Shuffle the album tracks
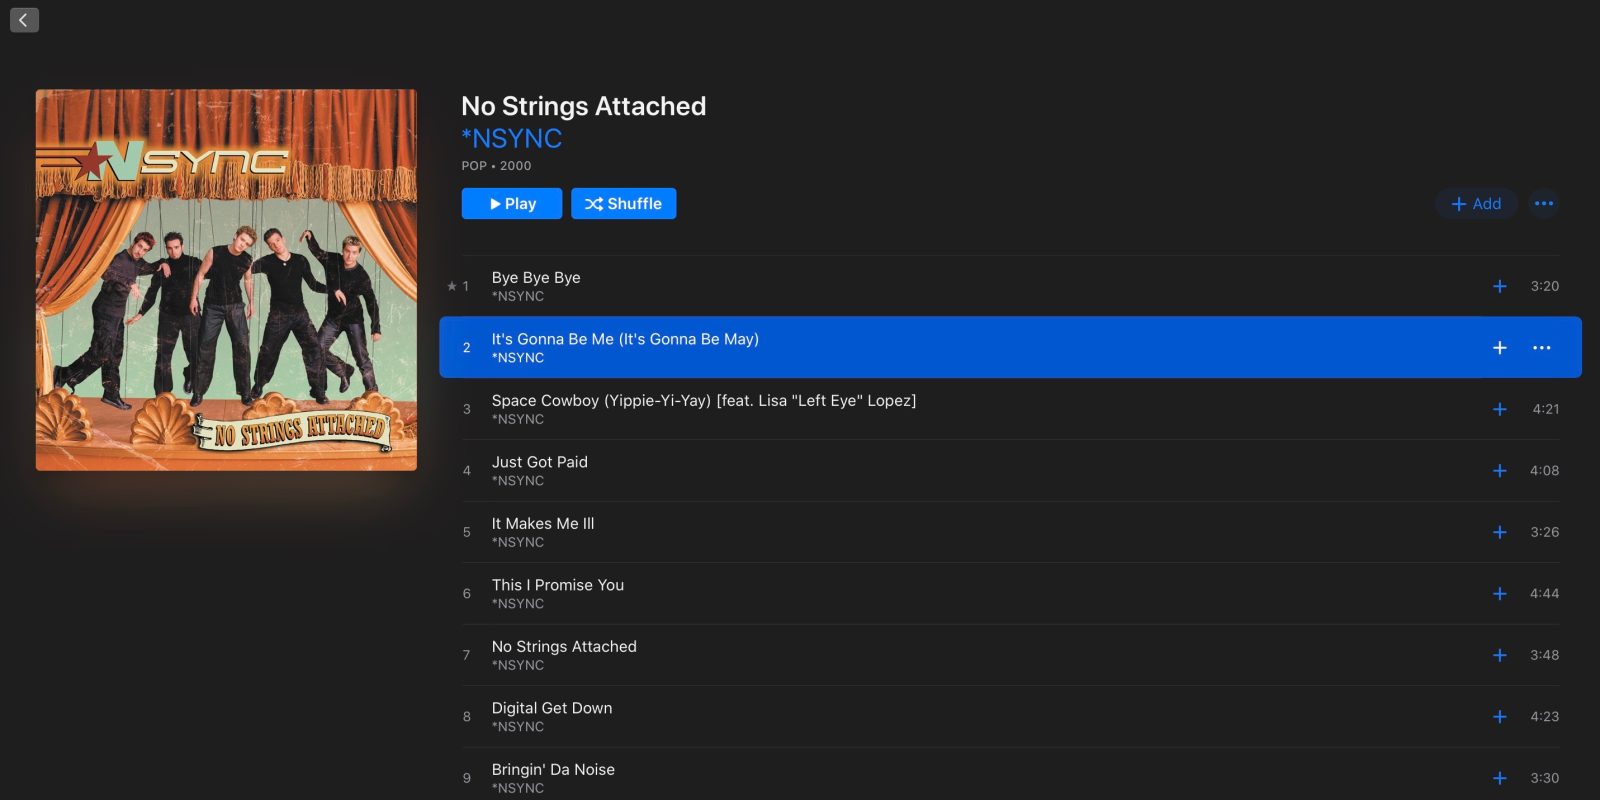 point(623,204)
